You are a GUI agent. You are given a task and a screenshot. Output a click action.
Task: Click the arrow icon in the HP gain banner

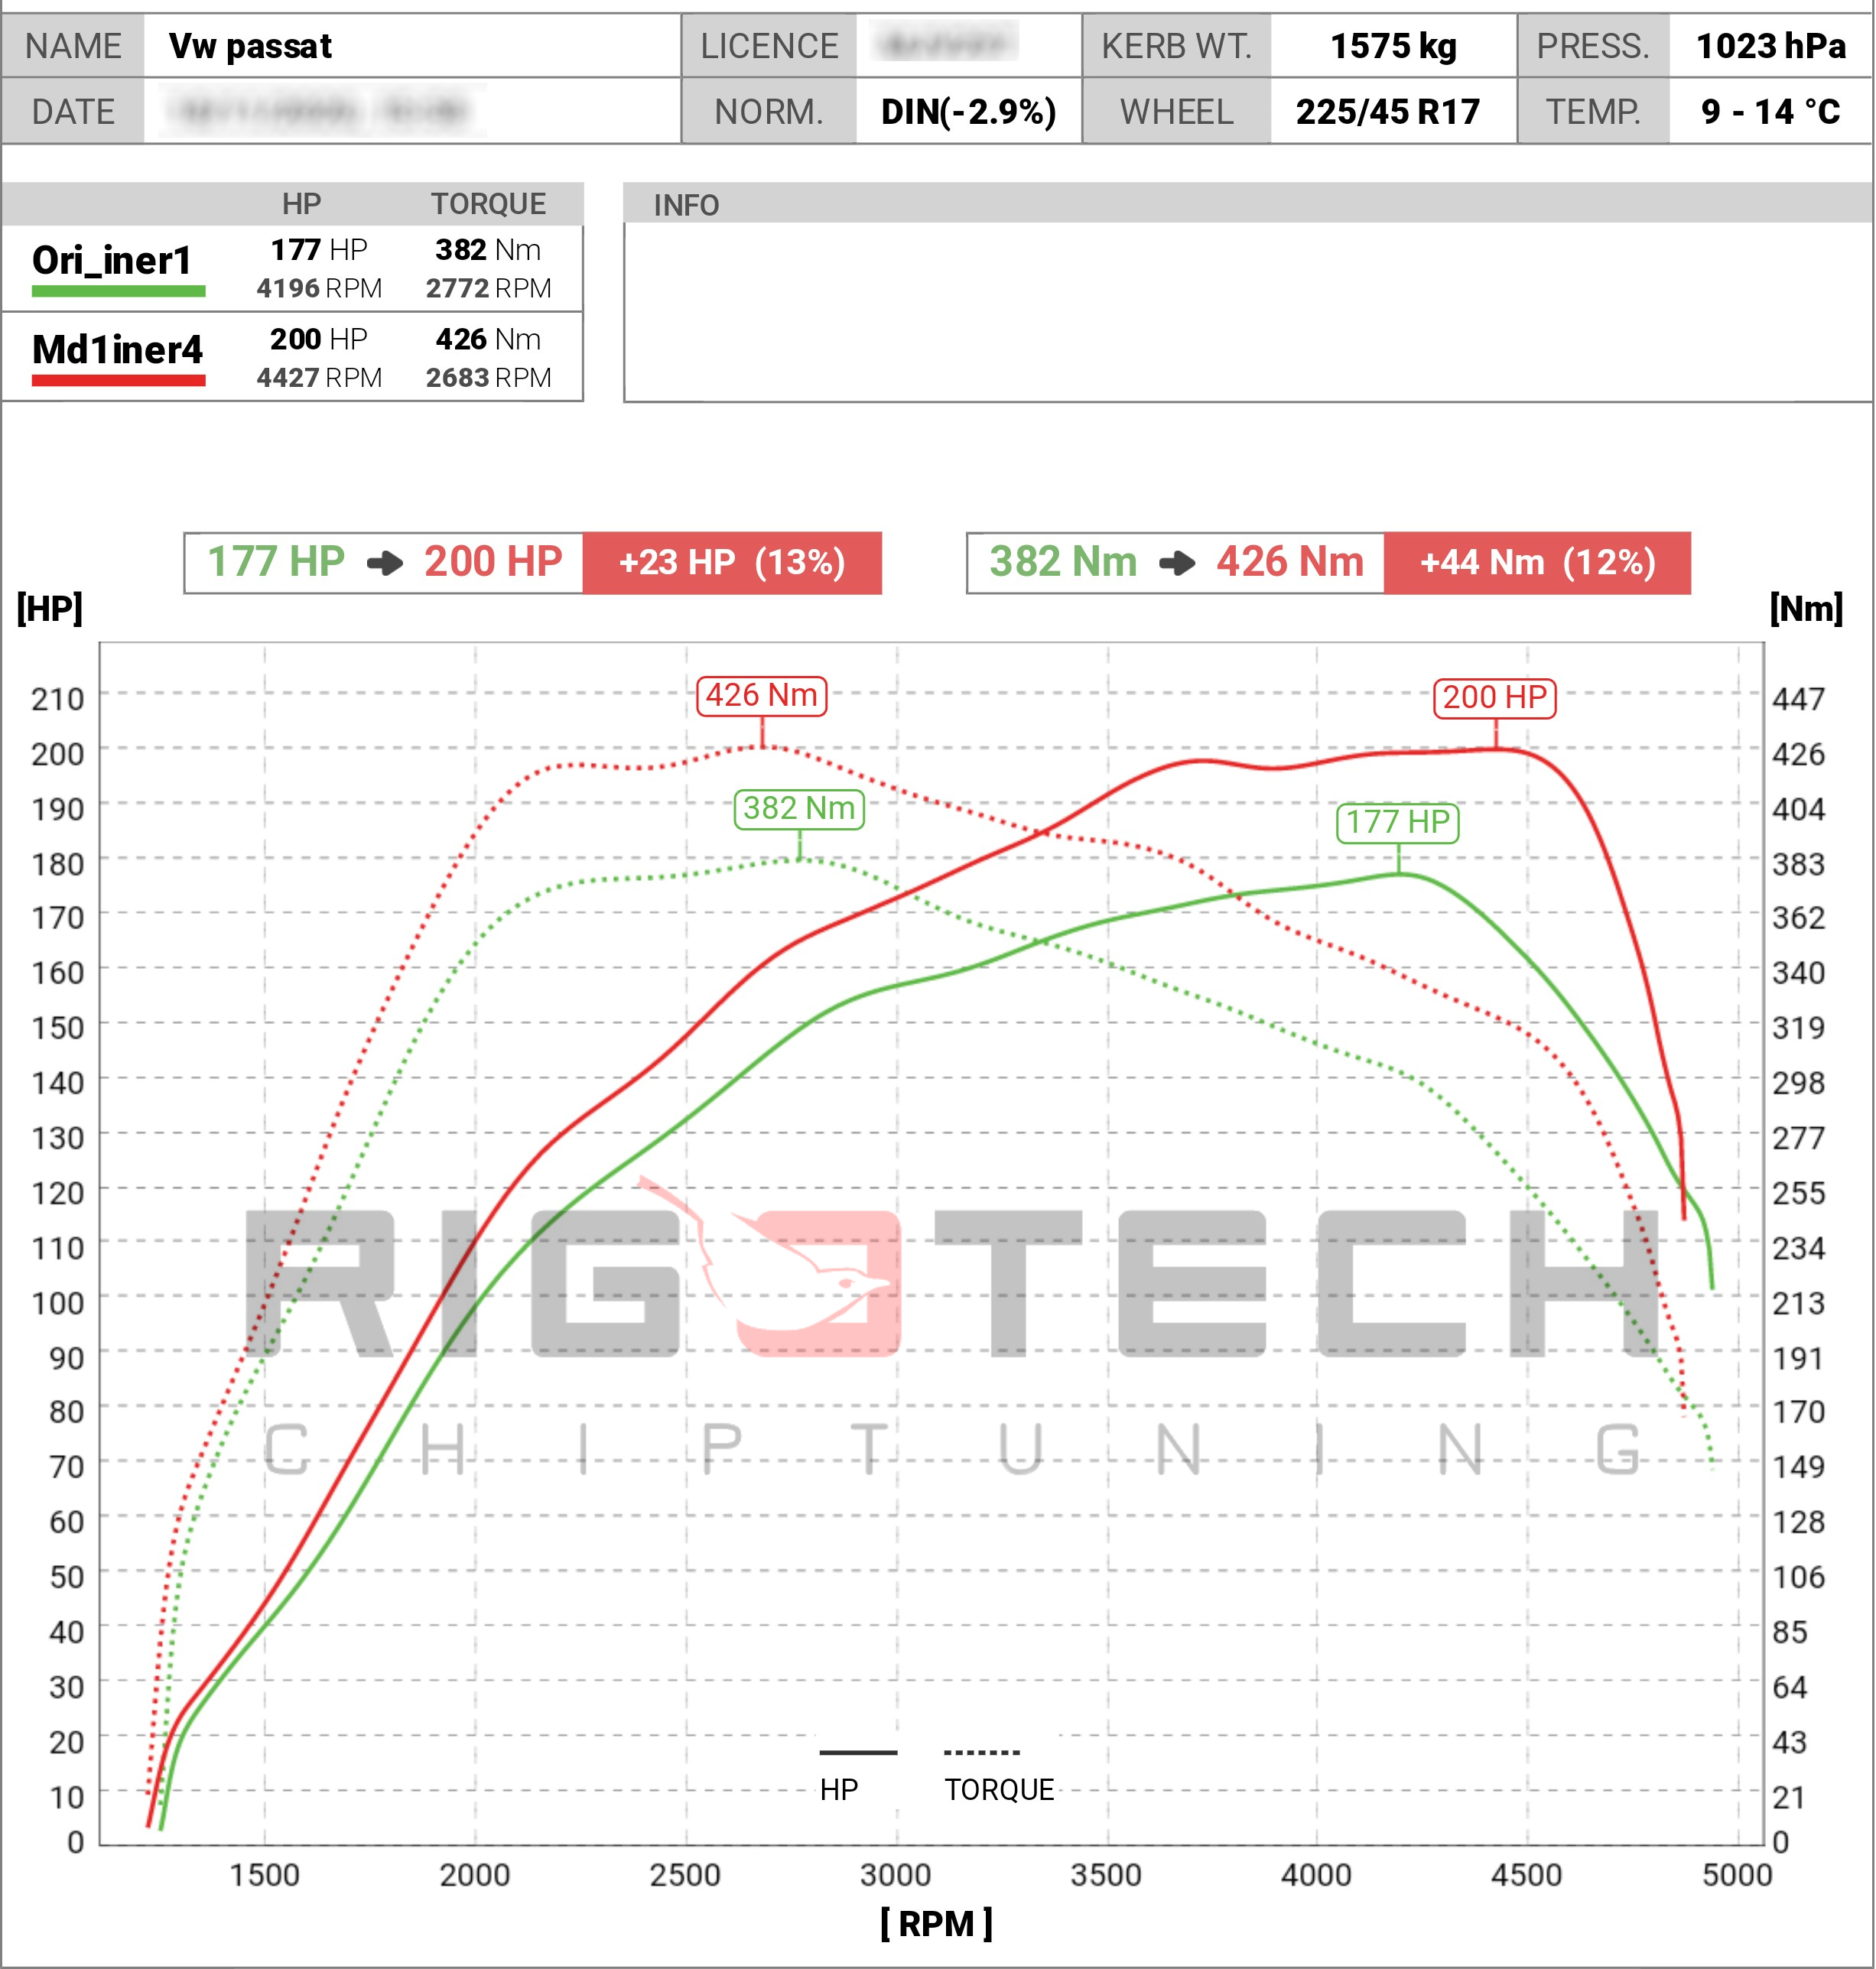[385, 563]
